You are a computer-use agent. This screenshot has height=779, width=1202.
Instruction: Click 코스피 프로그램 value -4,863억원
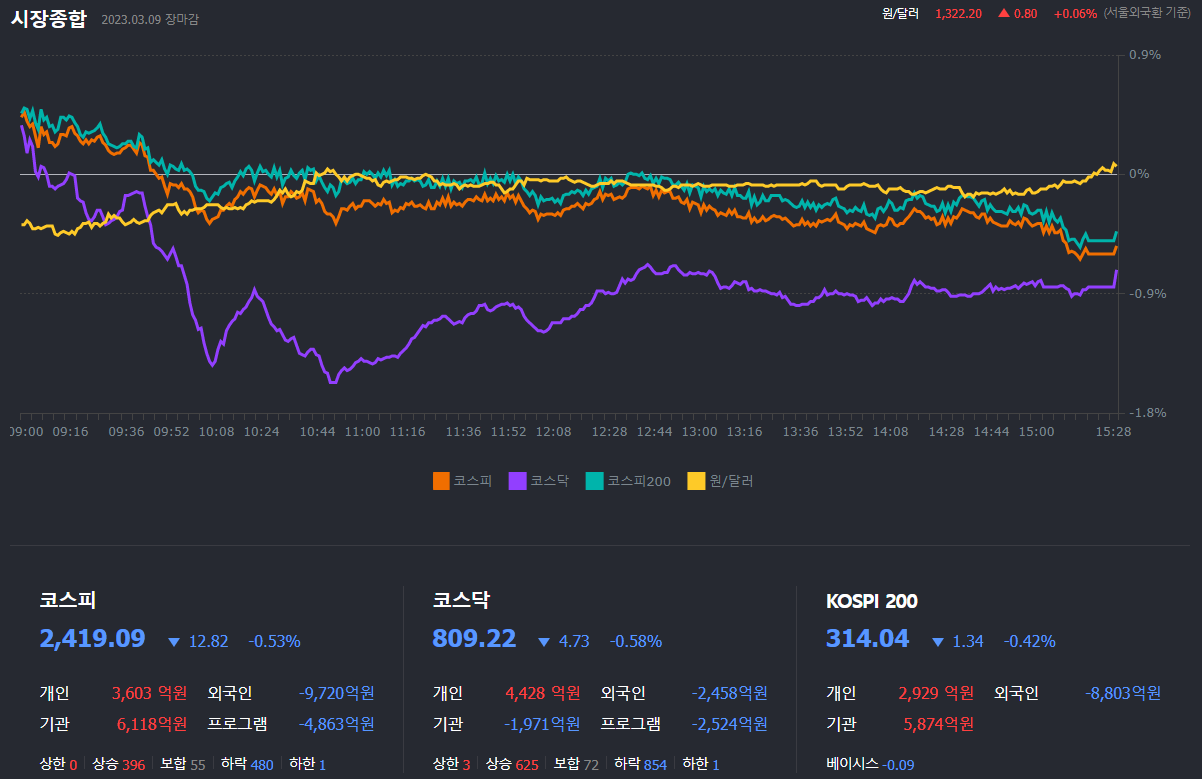coord(337,724)
